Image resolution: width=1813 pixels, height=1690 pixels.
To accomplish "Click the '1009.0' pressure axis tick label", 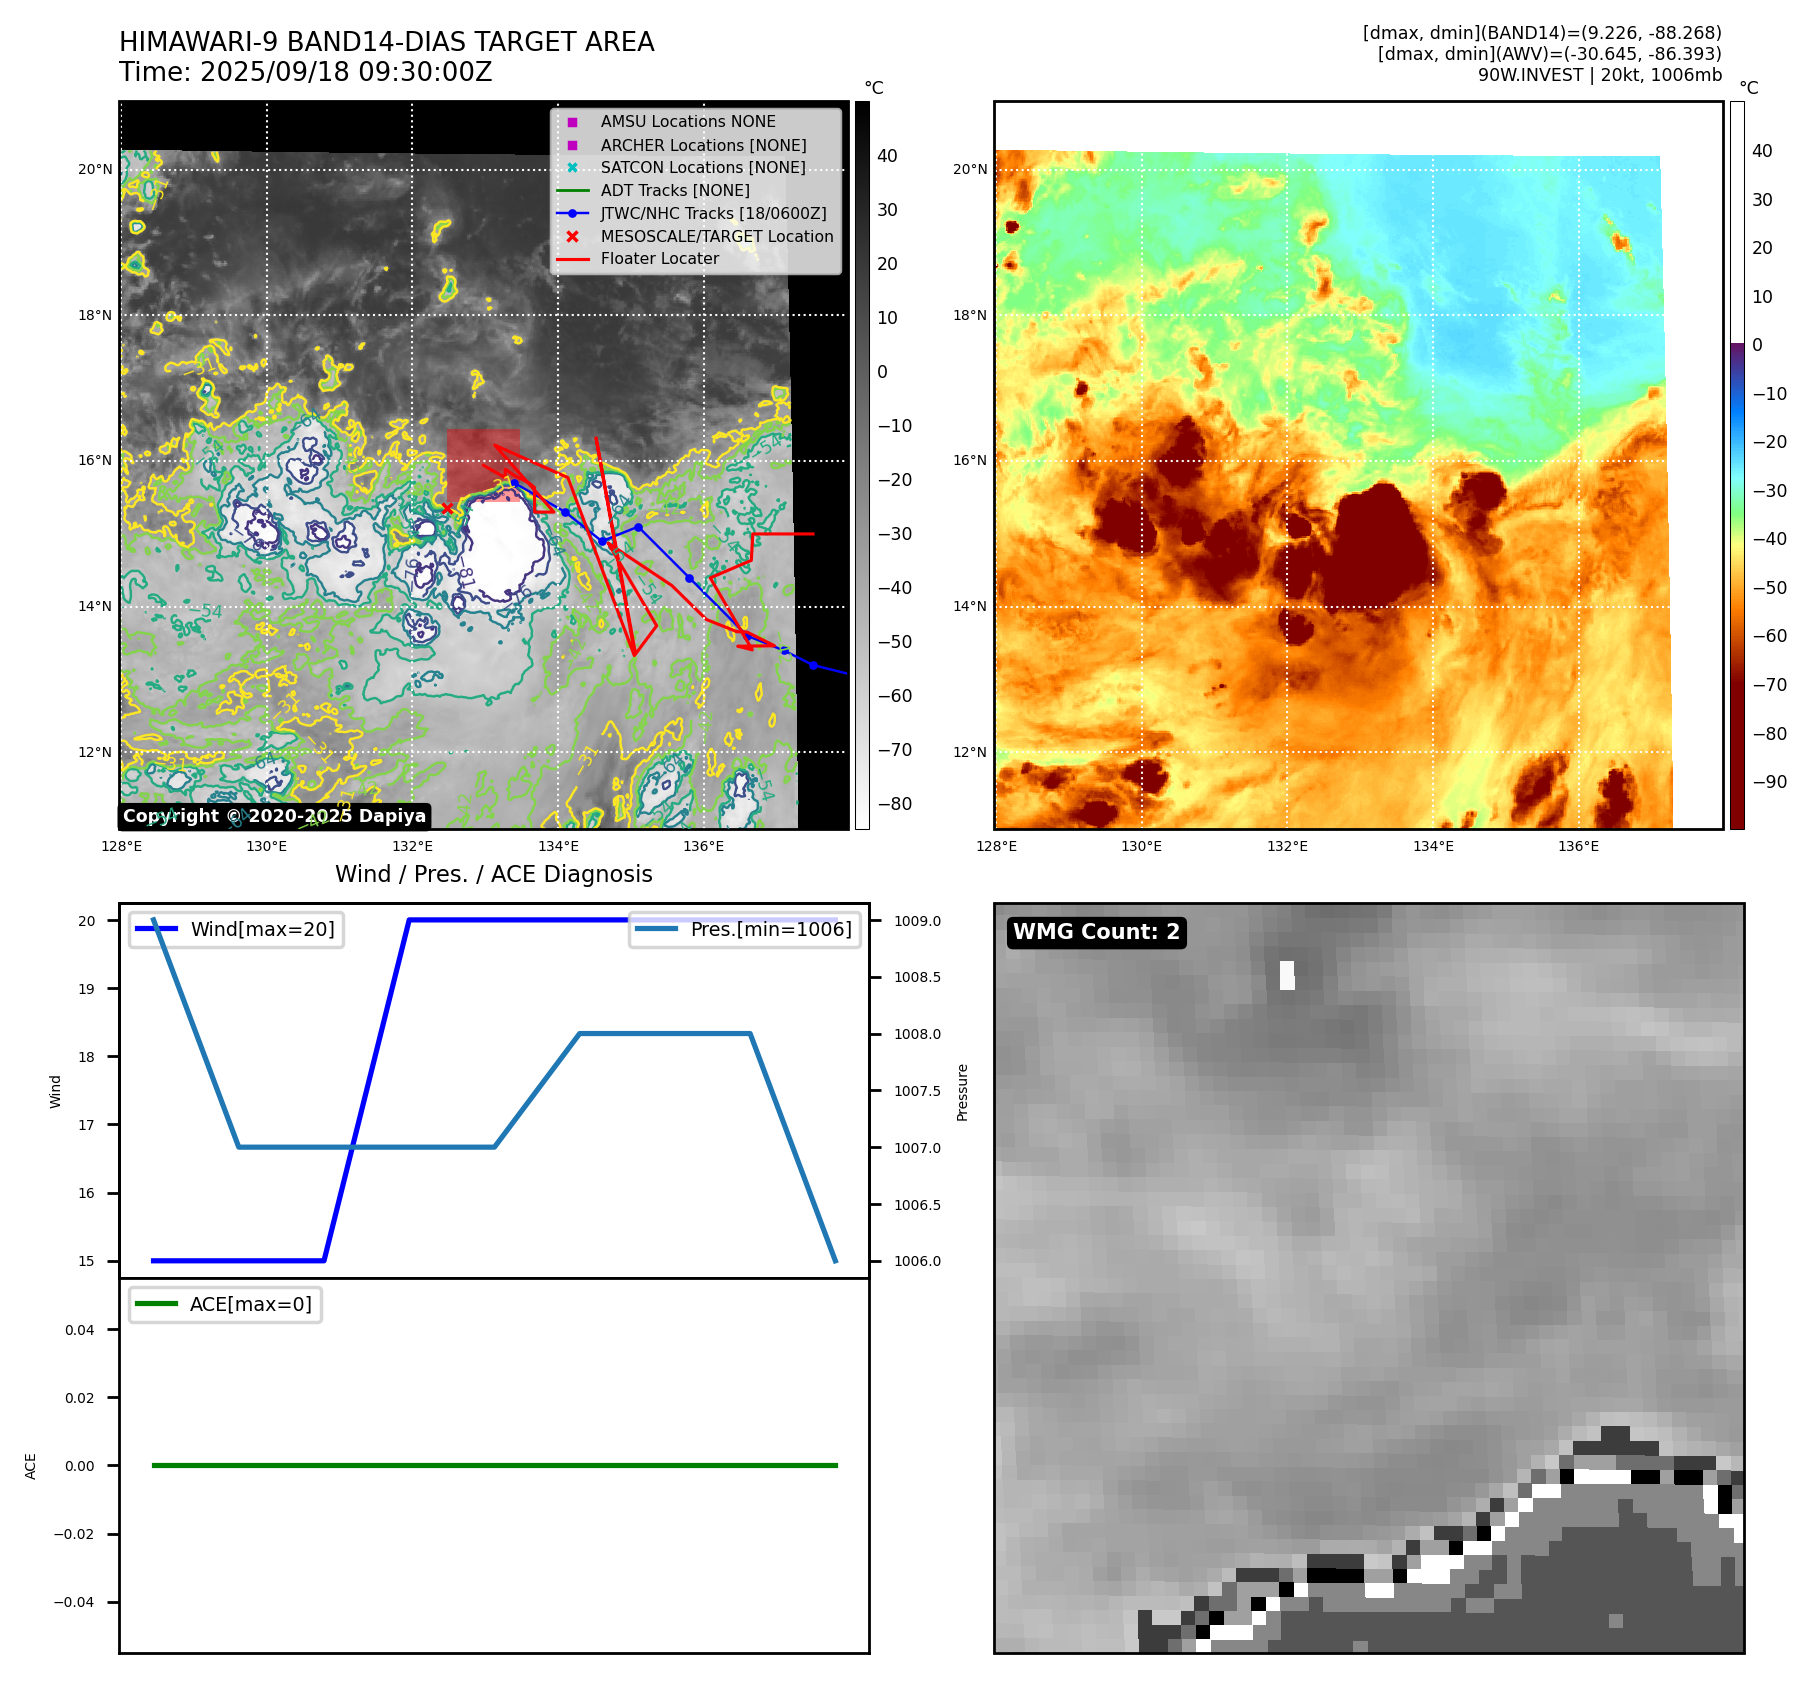I will tap(917, 921).
